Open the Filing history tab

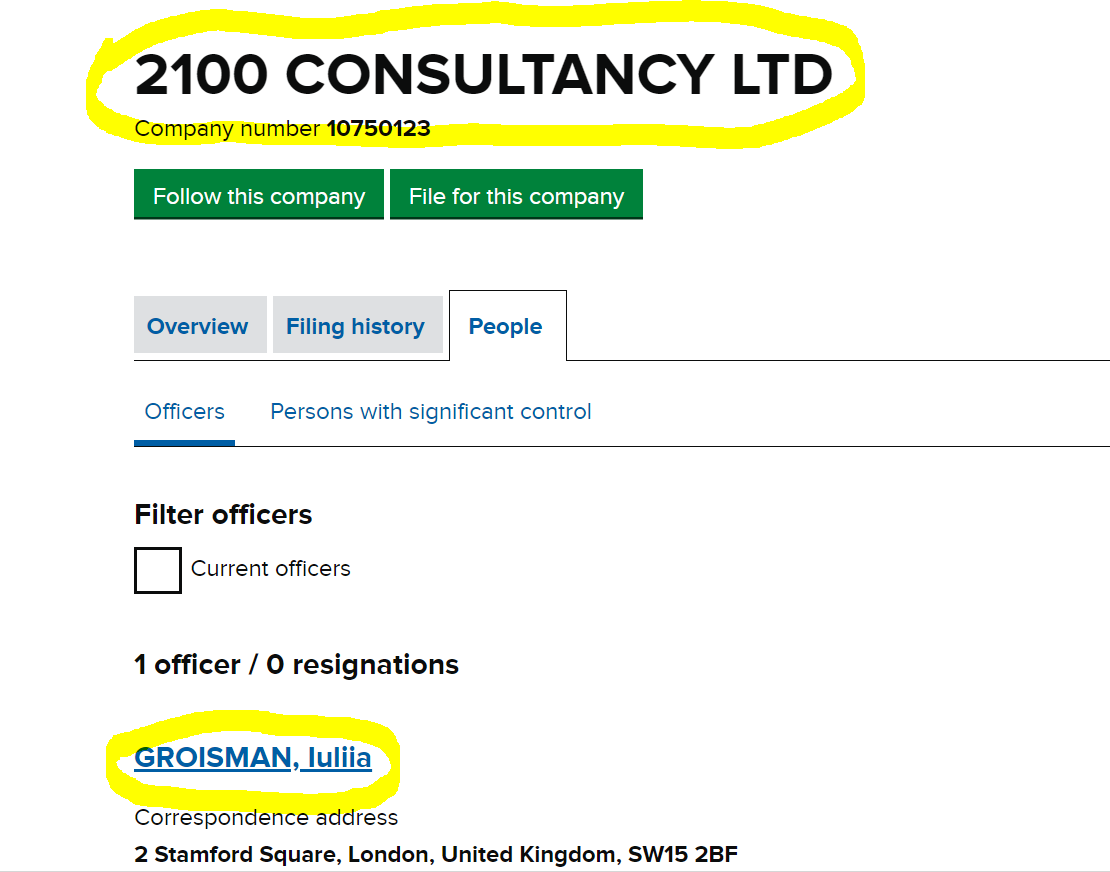tap(355, 326)
